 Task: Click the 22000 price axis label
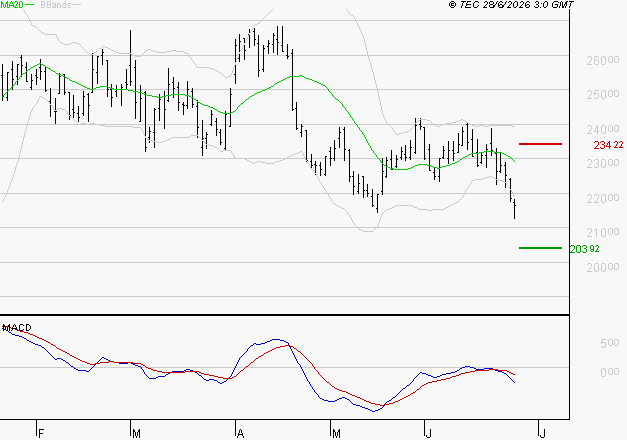[x=603, y=199]
